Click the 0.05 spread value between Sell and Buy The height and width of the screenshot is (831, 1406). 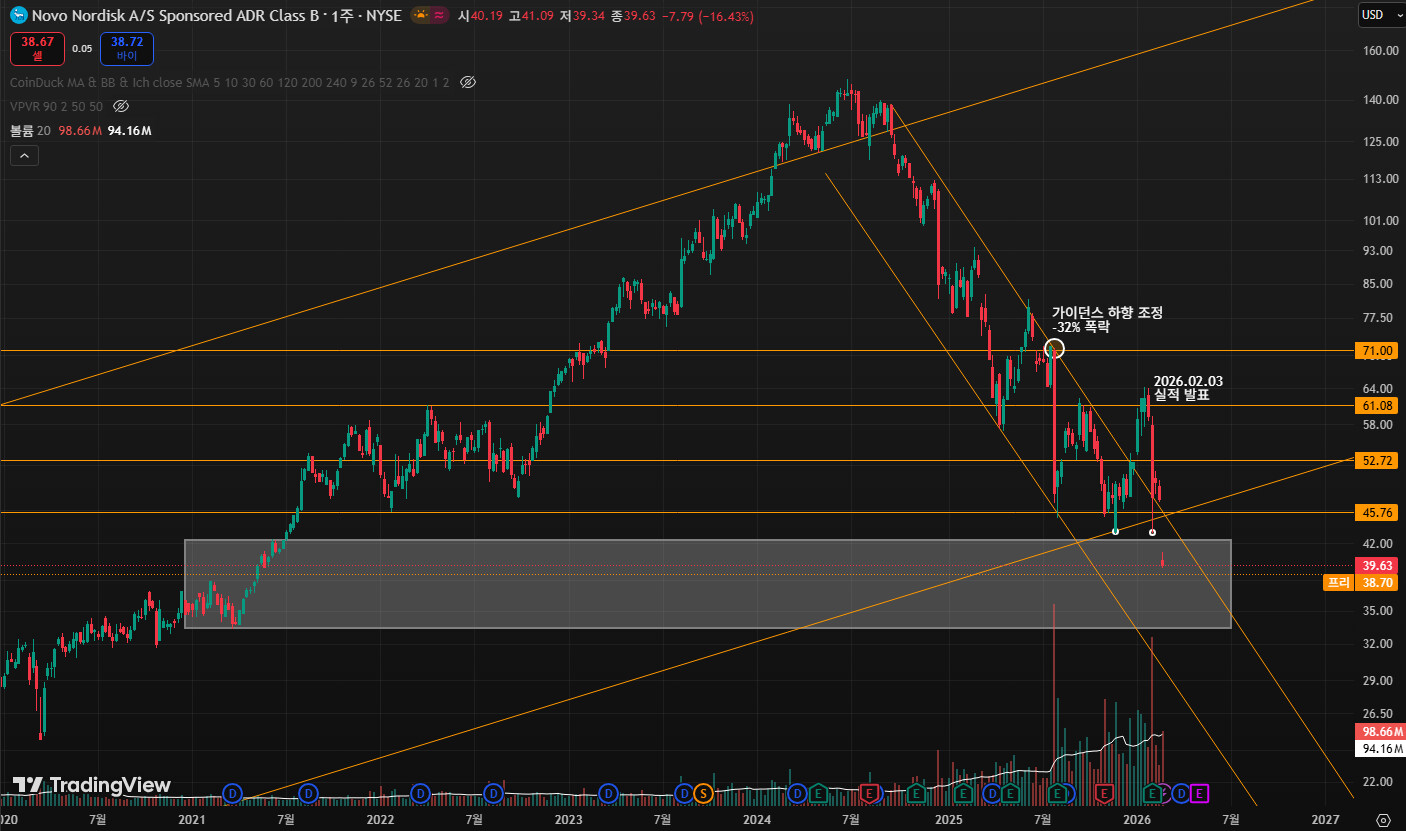click(82, 48)
